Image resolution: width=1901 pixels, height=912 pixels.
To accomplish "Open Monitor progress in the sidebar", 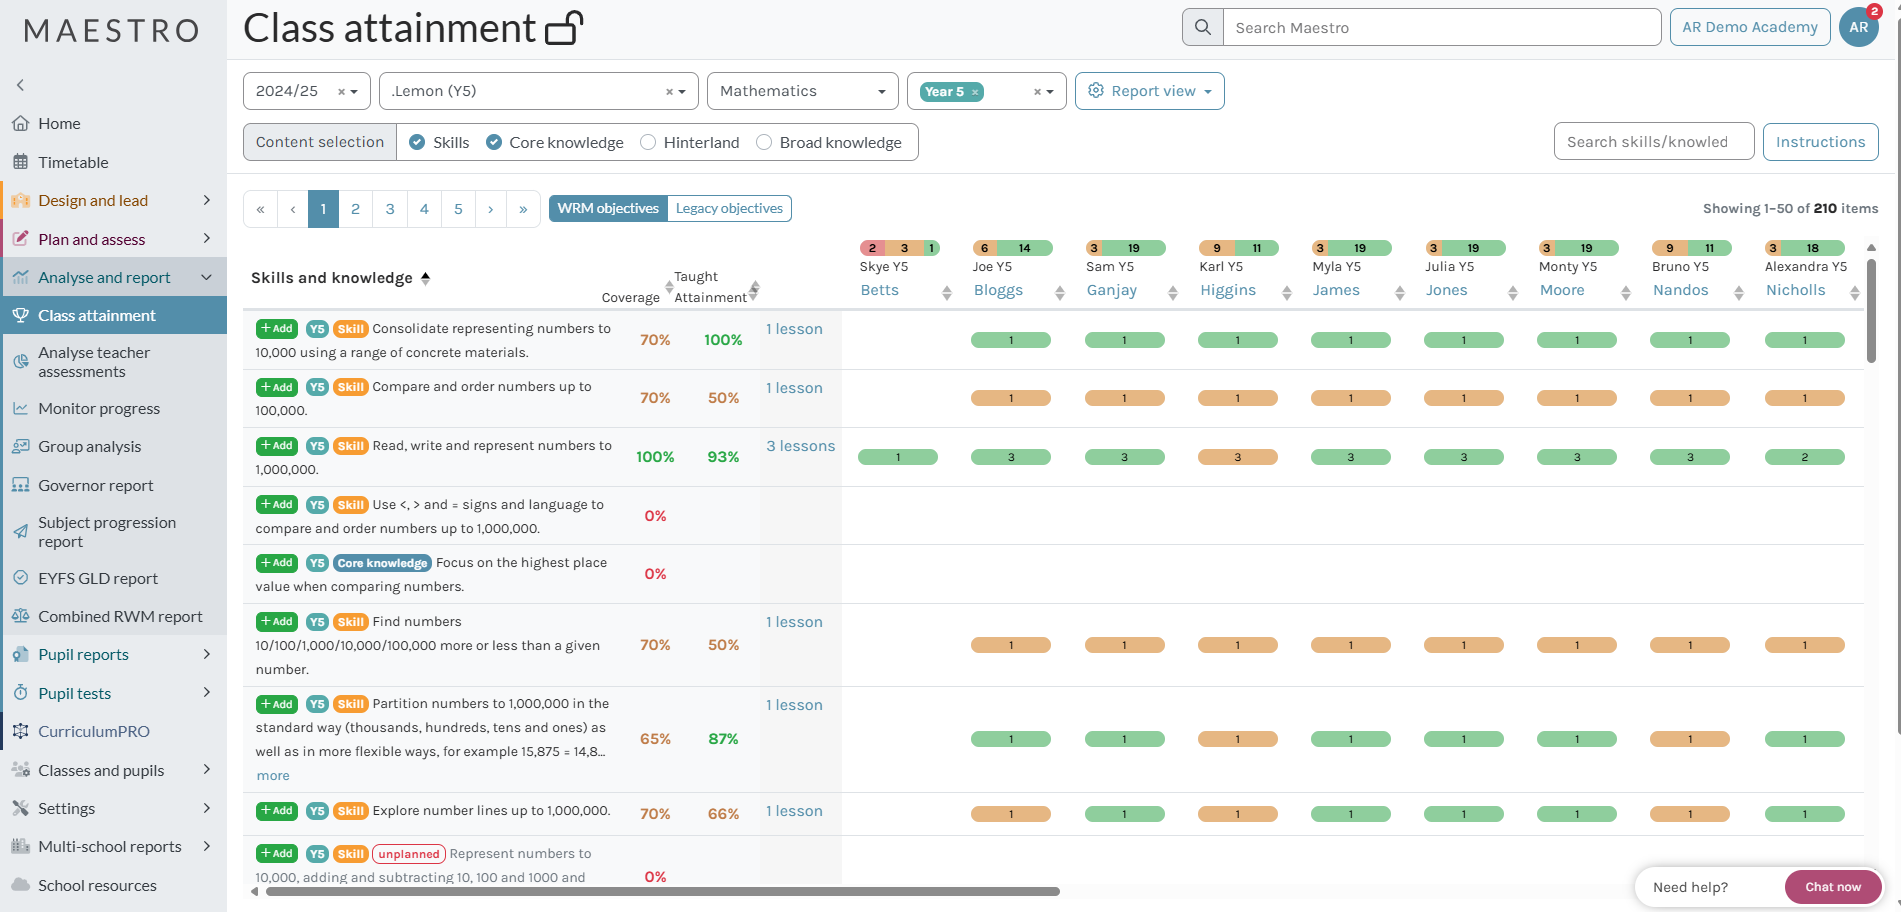I will (x=99, y=409).
